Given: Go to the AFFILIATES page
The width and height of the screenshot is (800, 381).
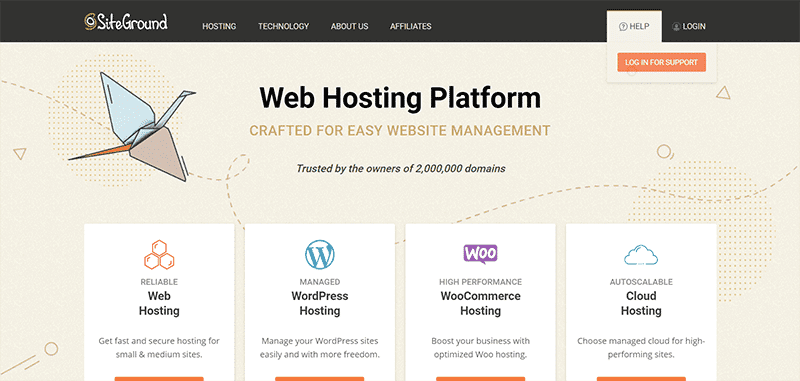Looking at the screenshot, I should coord(411,27).
